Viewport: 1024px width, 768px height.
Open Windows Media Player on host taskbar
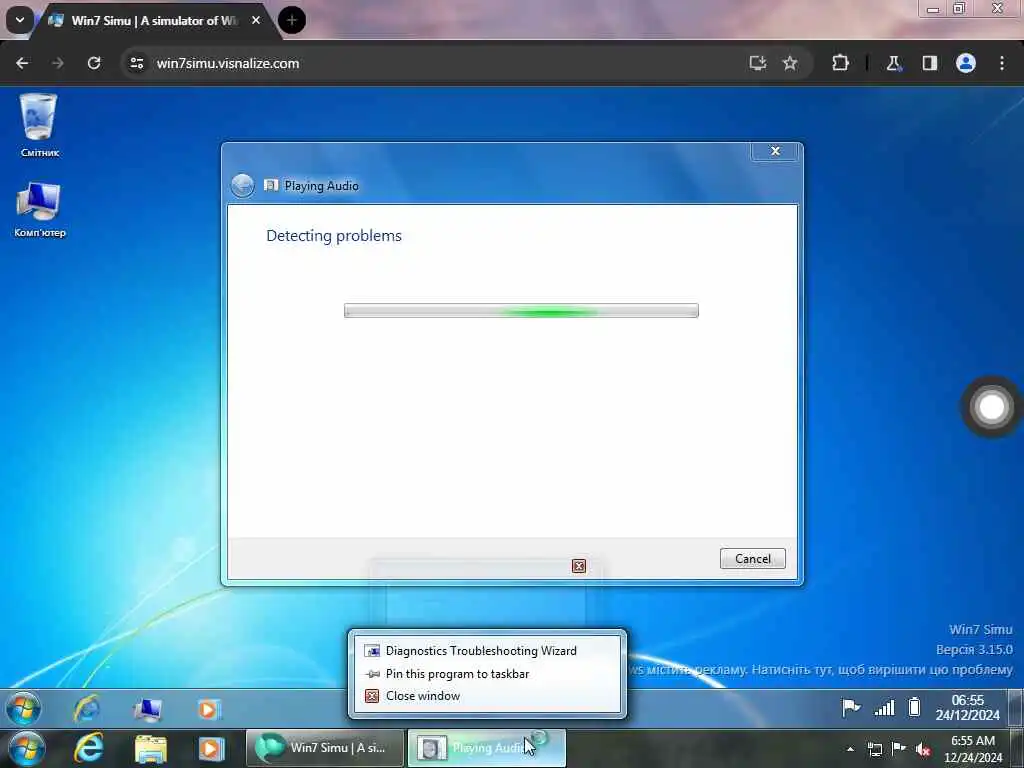[211, 749]
